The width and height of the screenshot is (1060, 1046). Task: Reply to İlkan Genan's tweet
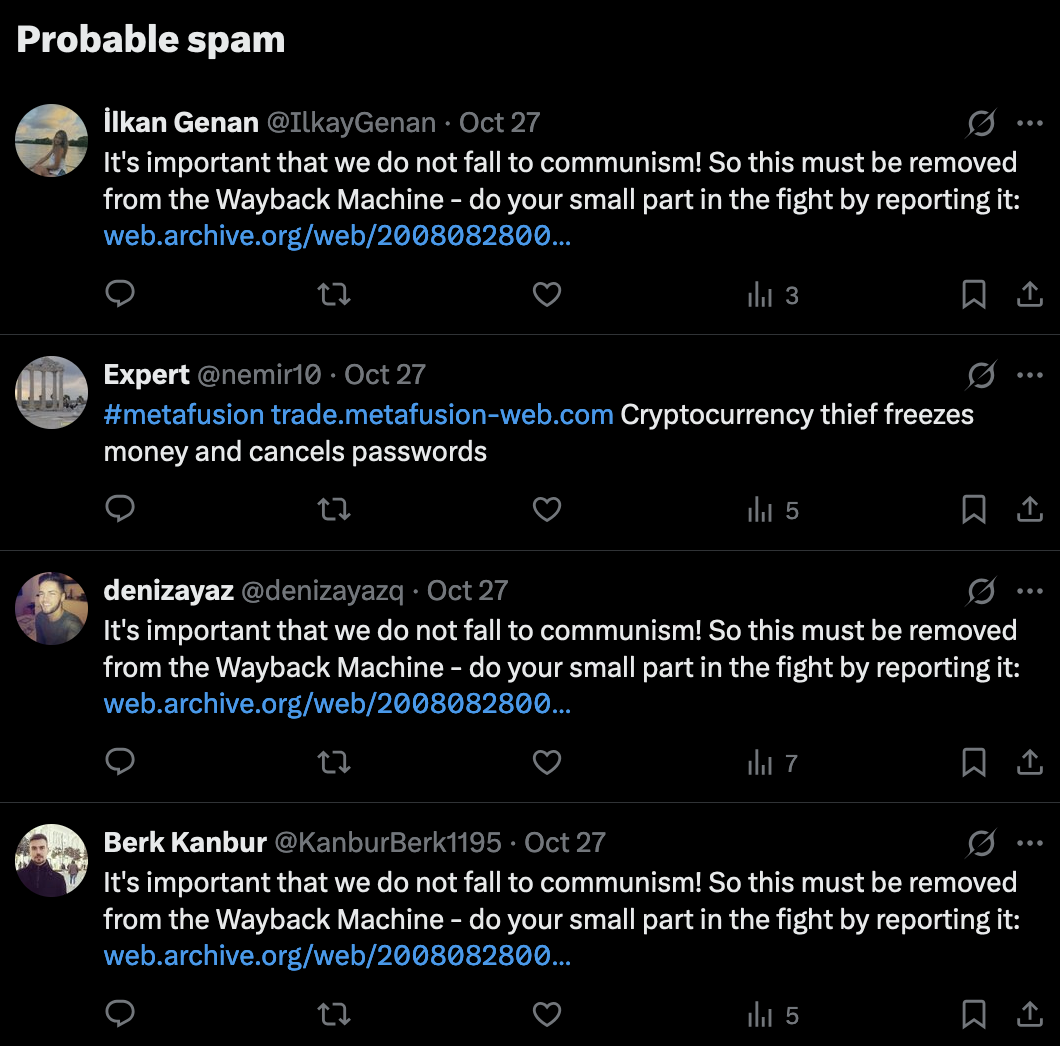pos(120,294)
